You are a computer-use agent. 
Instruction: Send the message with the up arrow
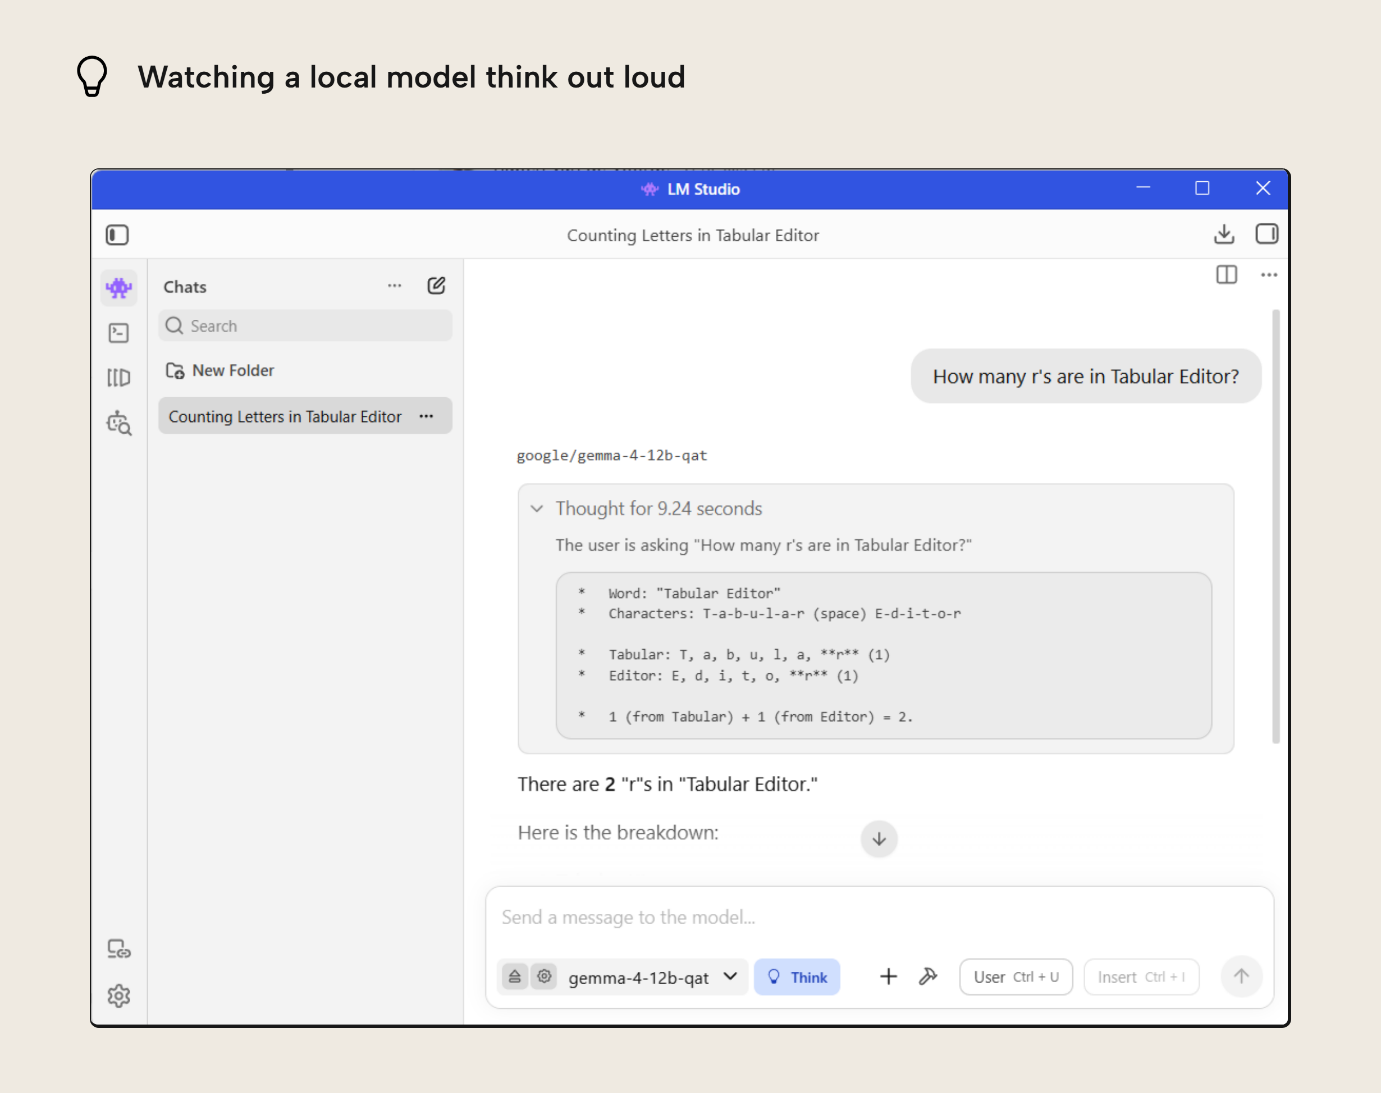(1241, 977)
